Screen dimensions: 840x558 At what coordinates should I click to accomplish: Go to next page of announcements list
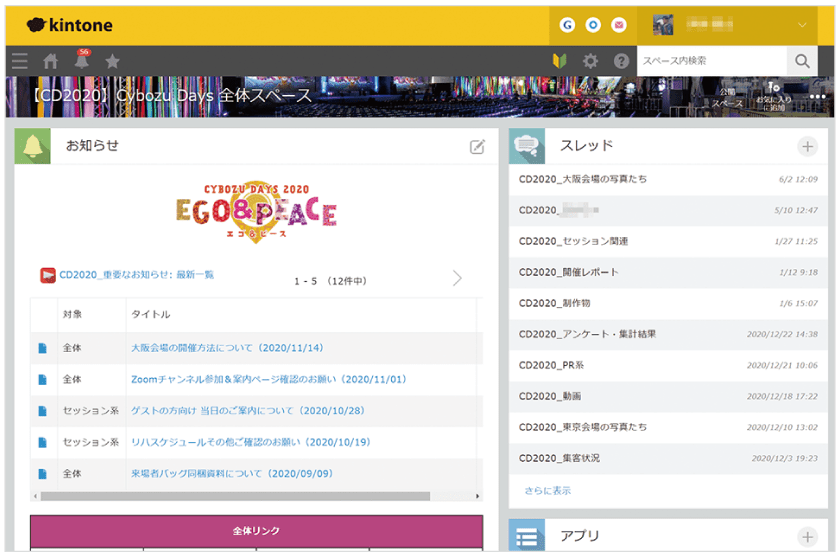[457, 278]
